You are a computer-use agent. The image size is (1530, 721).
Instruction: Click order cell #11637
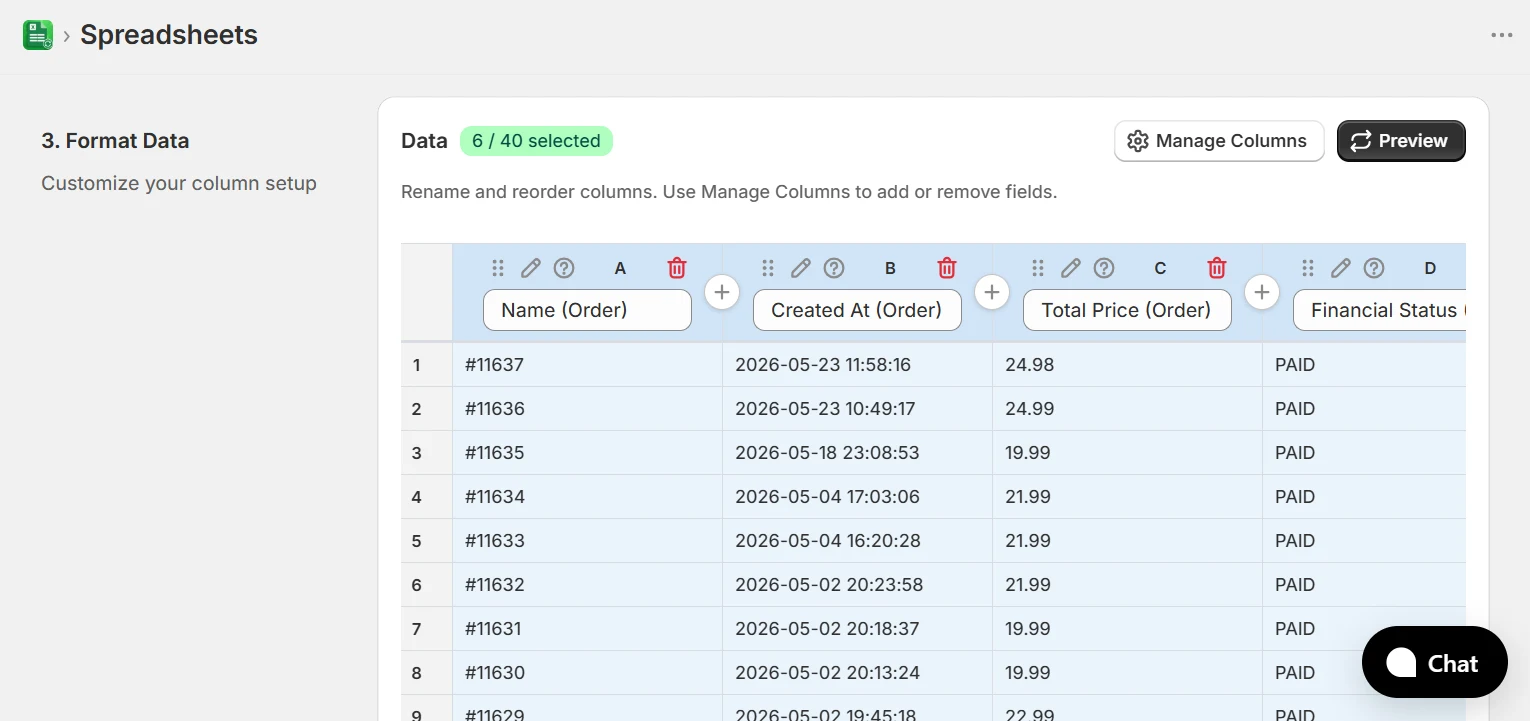click(587, 365)
